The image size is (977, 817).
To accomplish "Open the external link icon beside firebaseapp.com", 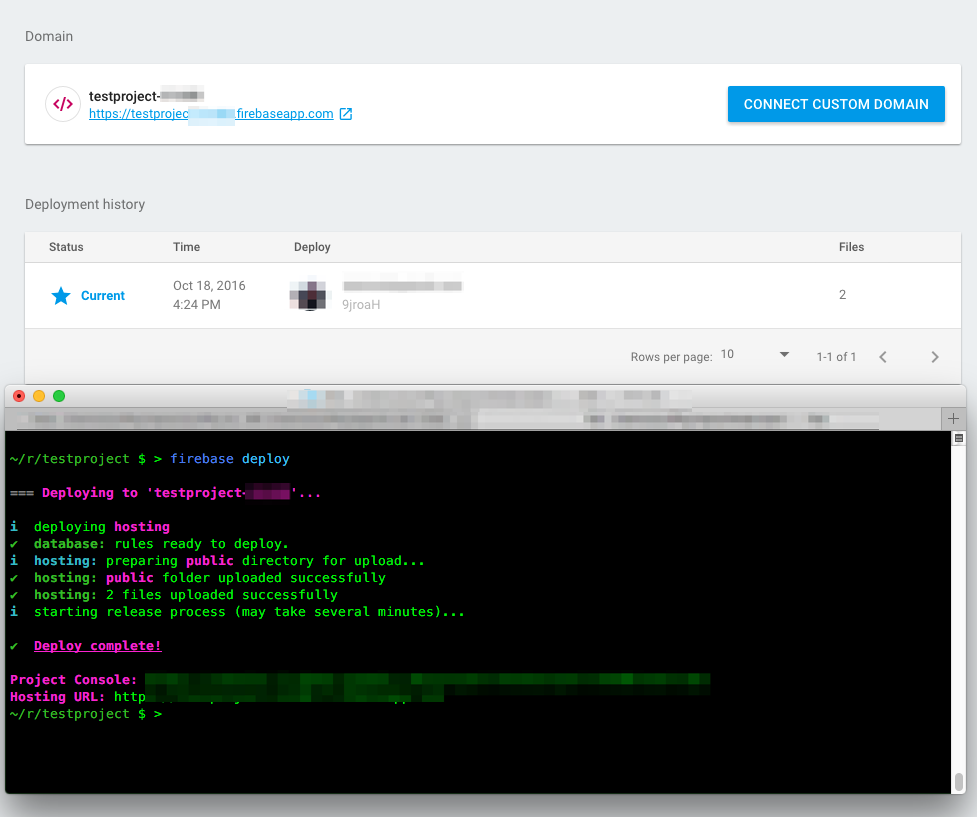I will [x=346, y=114].
